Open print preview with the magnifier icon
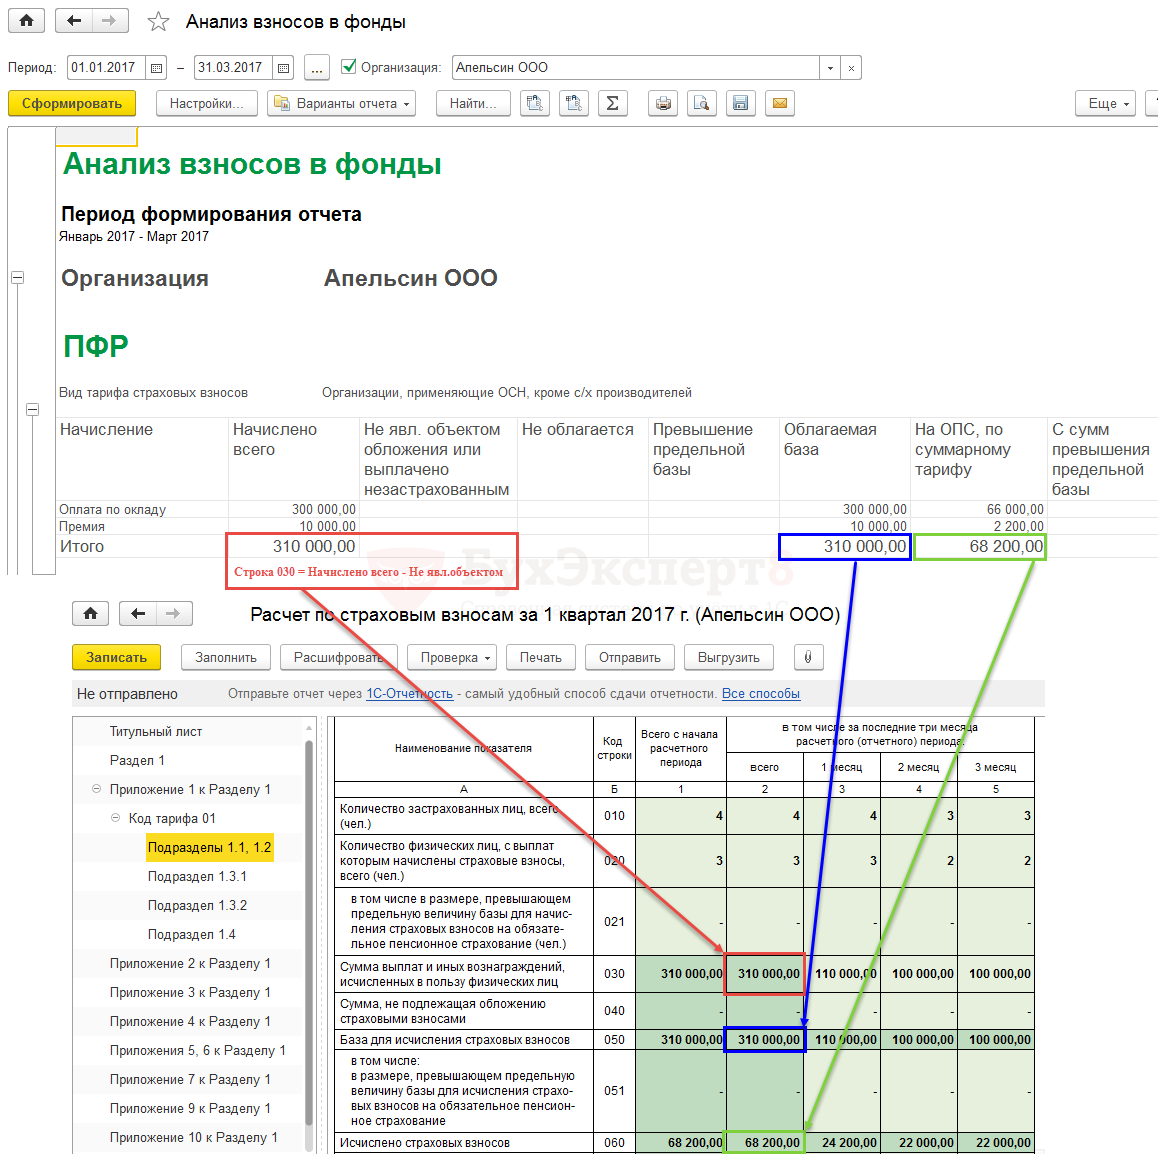The width and height of the screenshot is (1158, 1154). pos(701,103)
